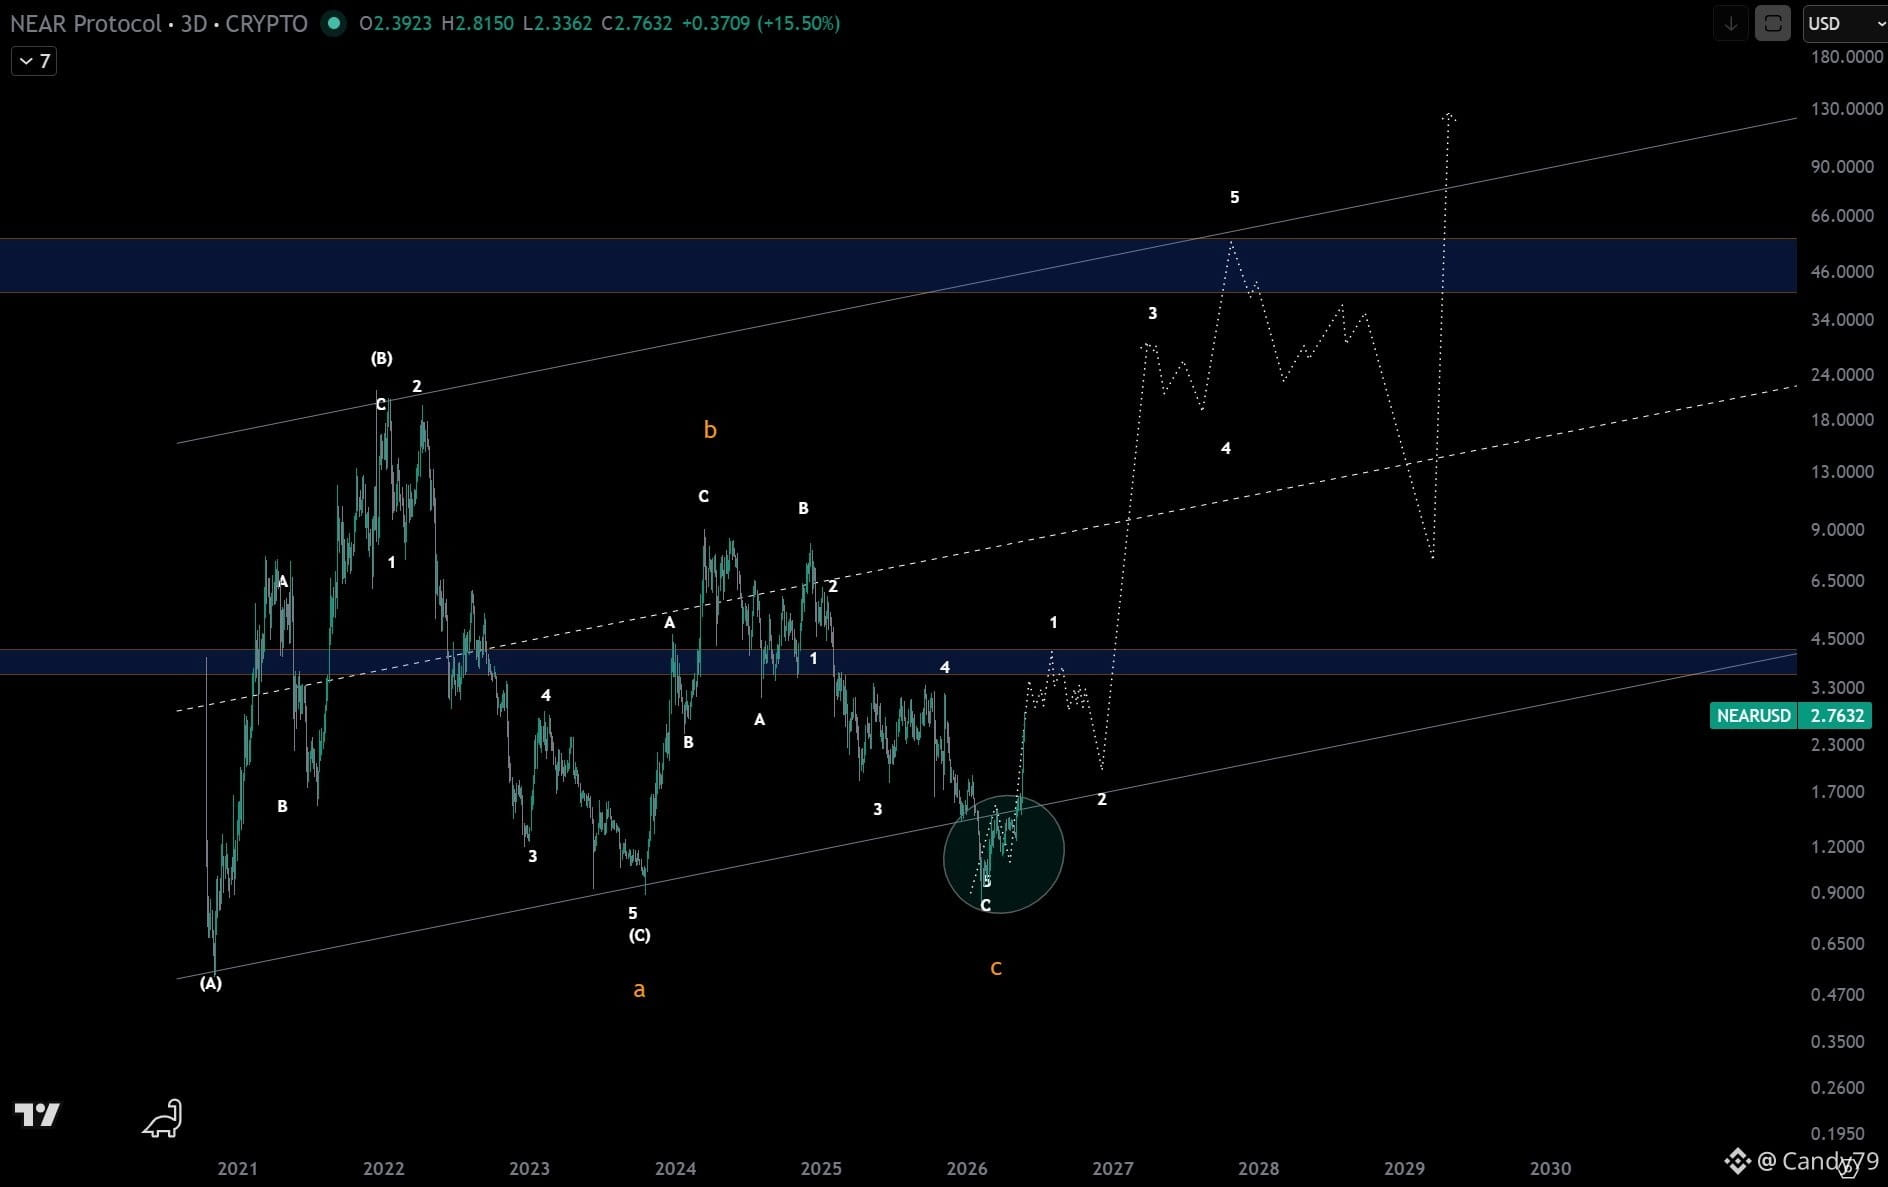
Task: Expand the collapsed indicators list showing 7
Action: pyautogui.click(x=34, y=61)
